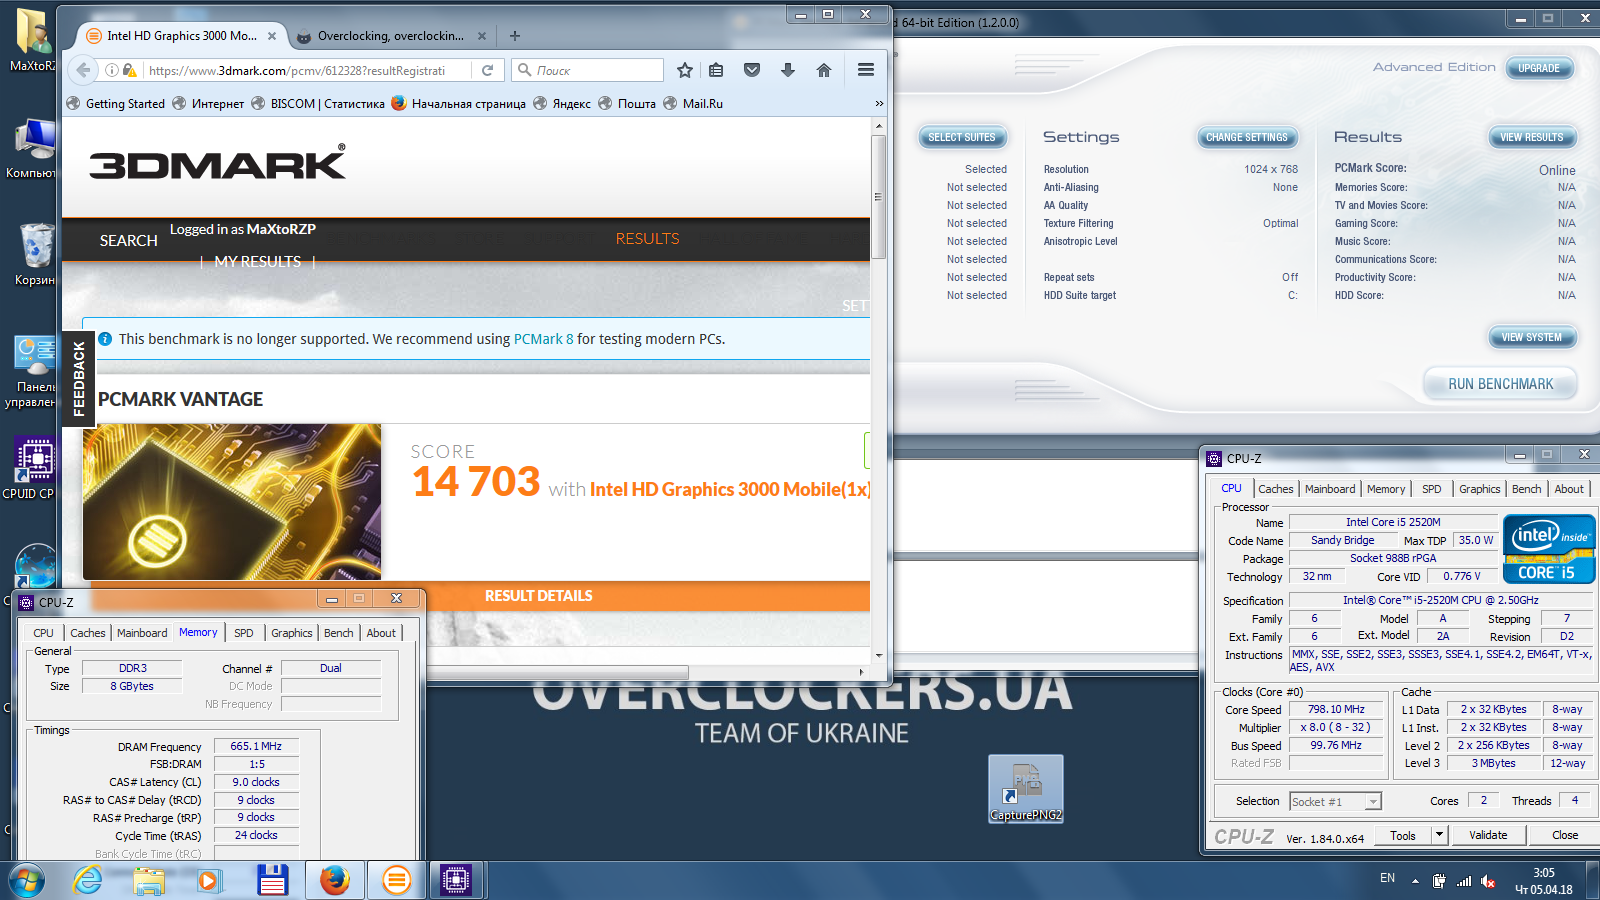Click SEARCH in the 3DMark navigation

[x=129, y=241]
